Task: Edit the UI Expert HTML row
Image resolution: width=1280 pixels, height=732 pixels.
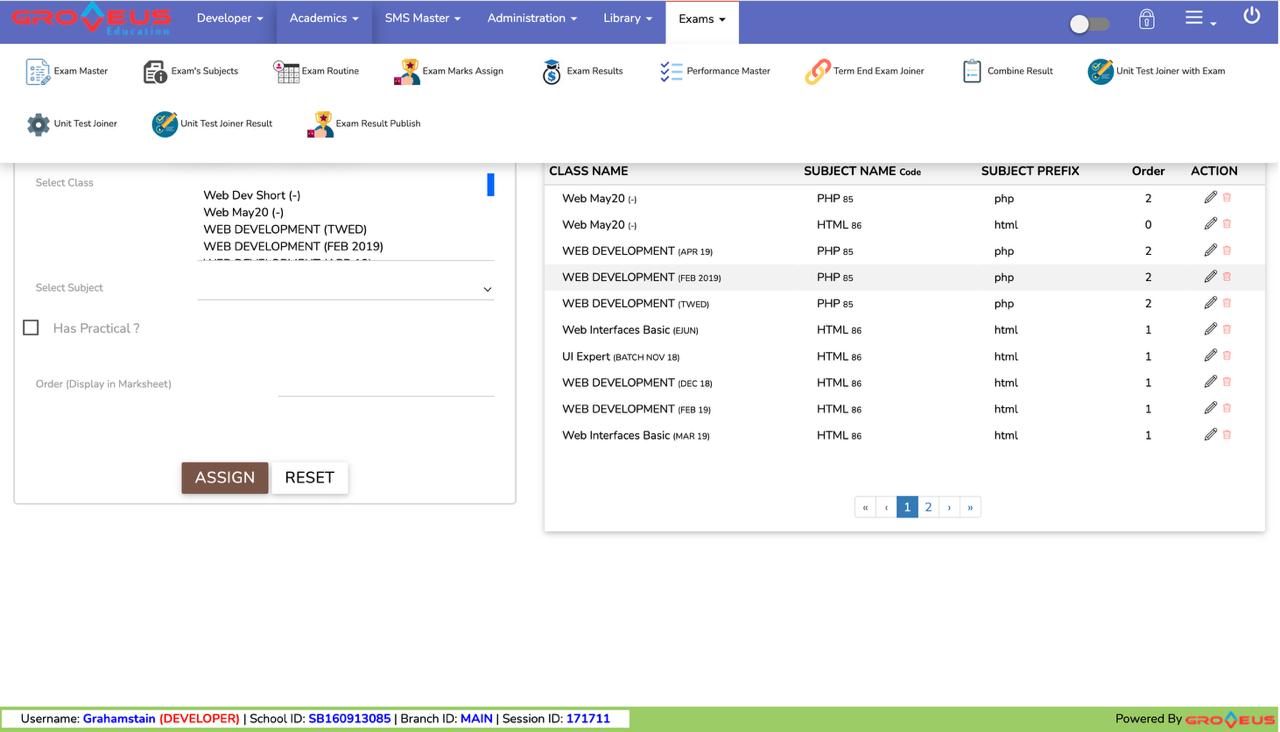Action: tap(1210, 355)
